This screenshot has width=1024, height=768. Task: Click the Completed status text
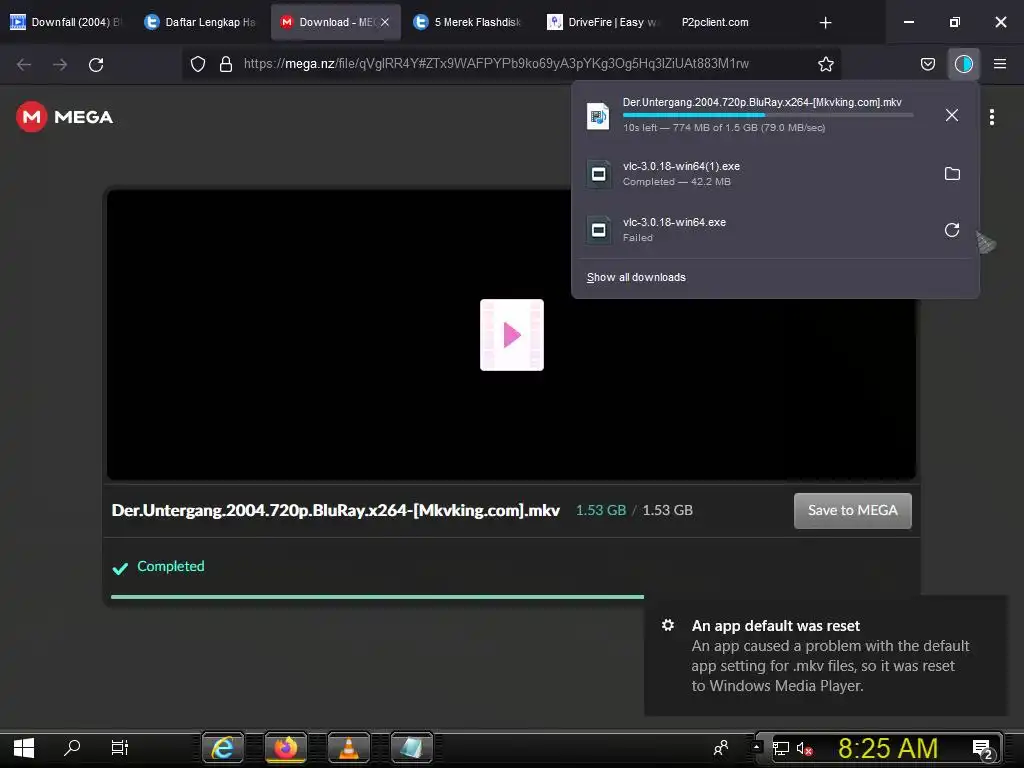coord(170,566)
